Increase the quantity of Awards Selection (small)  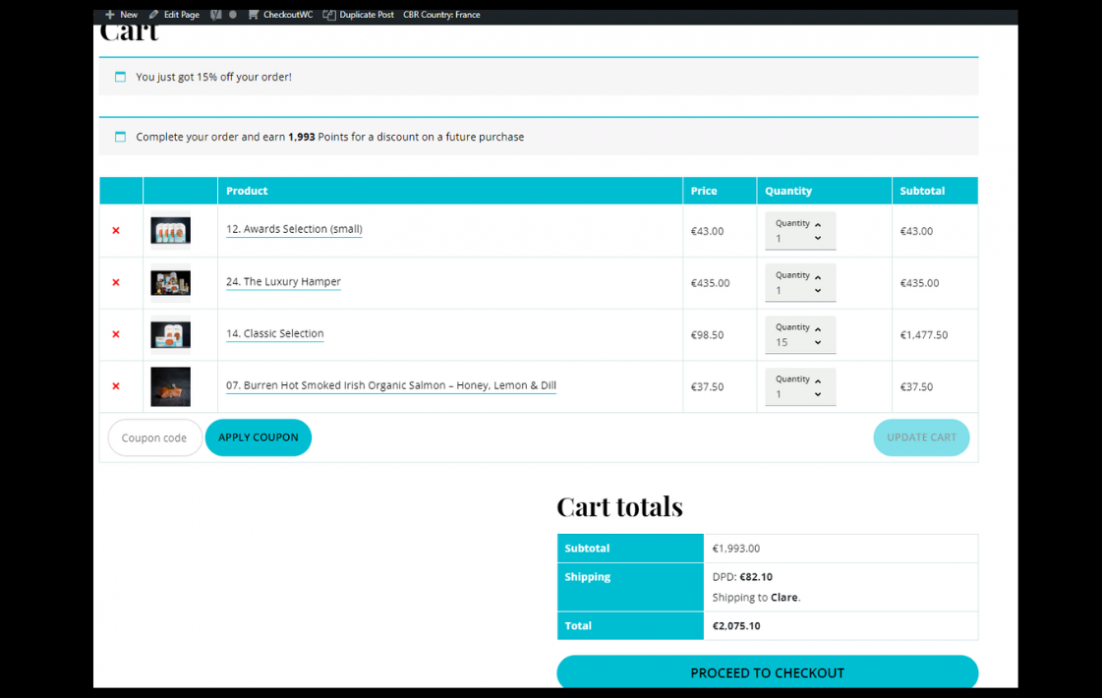click(818, 224)
